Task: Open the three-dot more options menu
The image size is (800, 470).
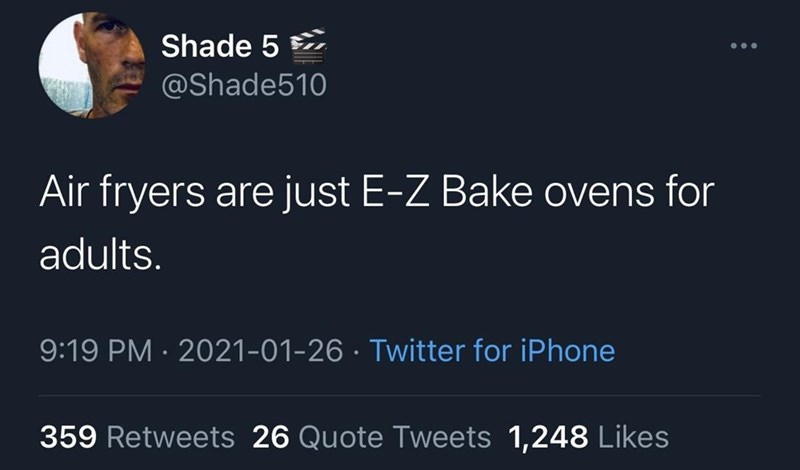Action: [x=743, y=46]
